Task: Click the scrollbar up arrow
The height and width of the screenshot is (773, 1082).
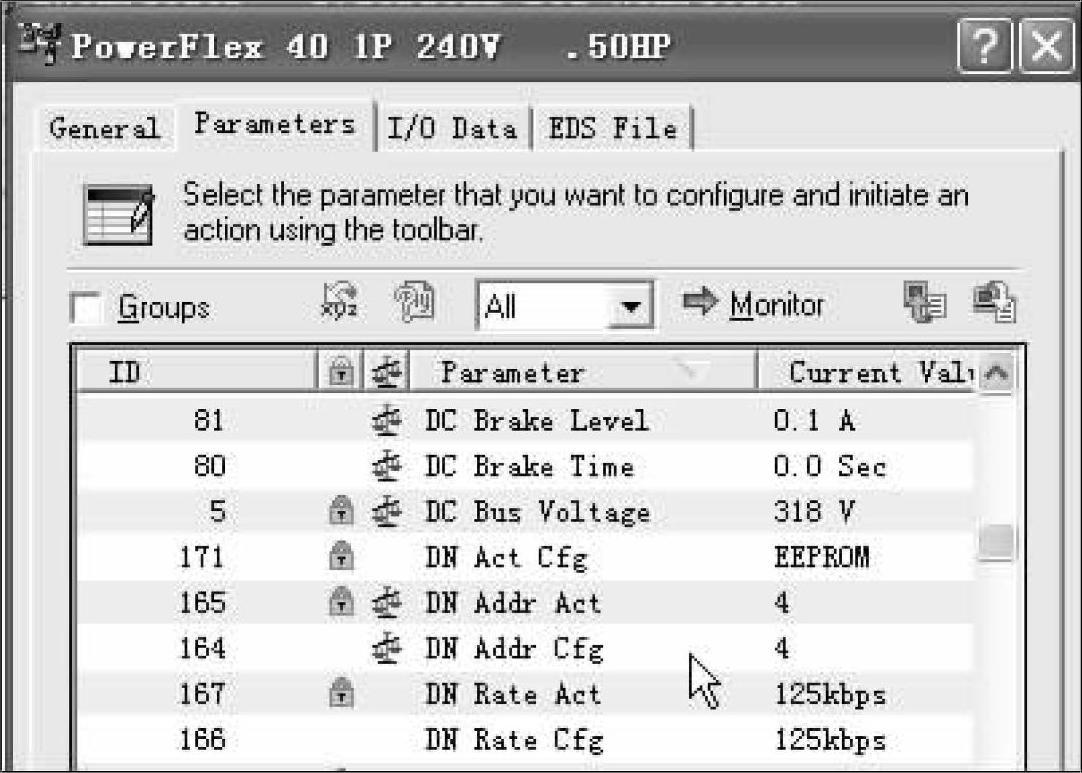Action: click(x=996, y=373)
